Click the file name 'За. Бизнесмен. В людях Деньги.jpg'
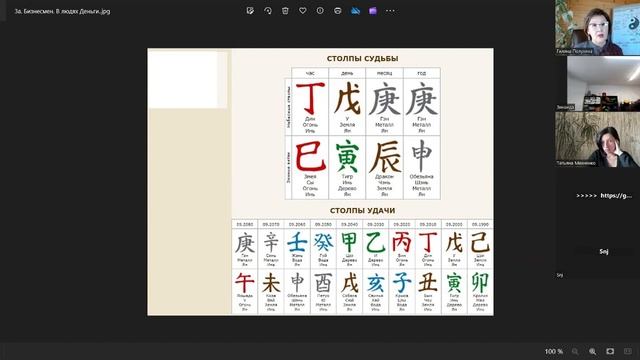This screenshot has height=360, width=640. click(62, 11)
